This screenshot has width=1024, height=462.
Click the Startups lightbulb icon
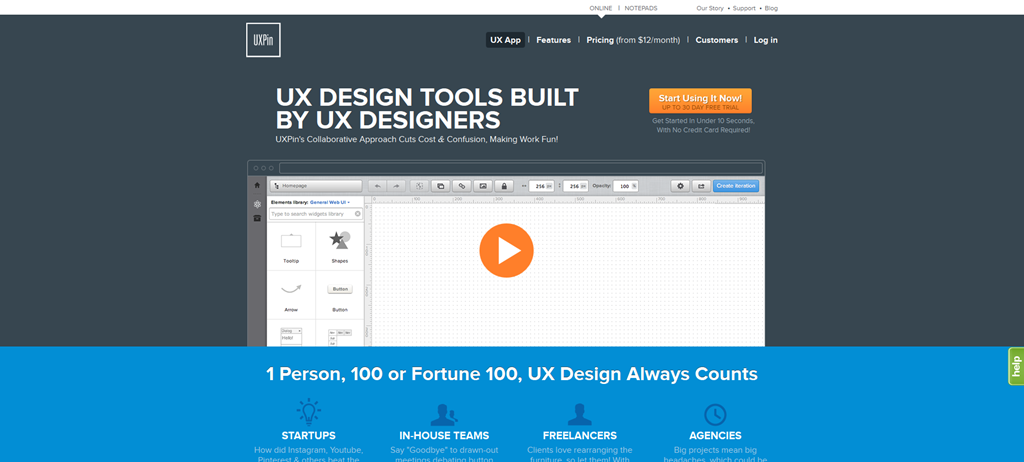point(309,413)
